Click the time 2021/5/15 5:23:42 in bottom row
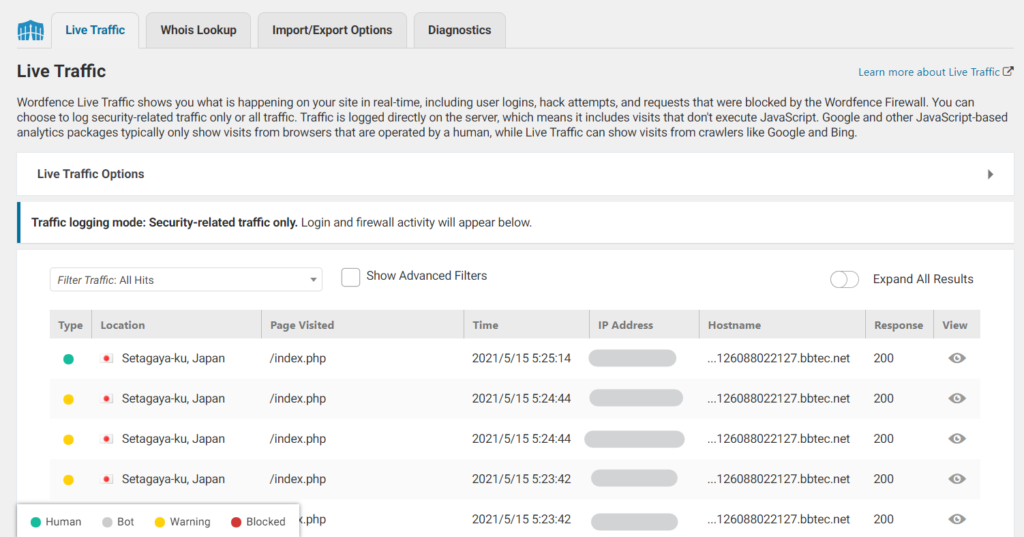This screenshot has height=537, width=1024. [x=521, y=519]
